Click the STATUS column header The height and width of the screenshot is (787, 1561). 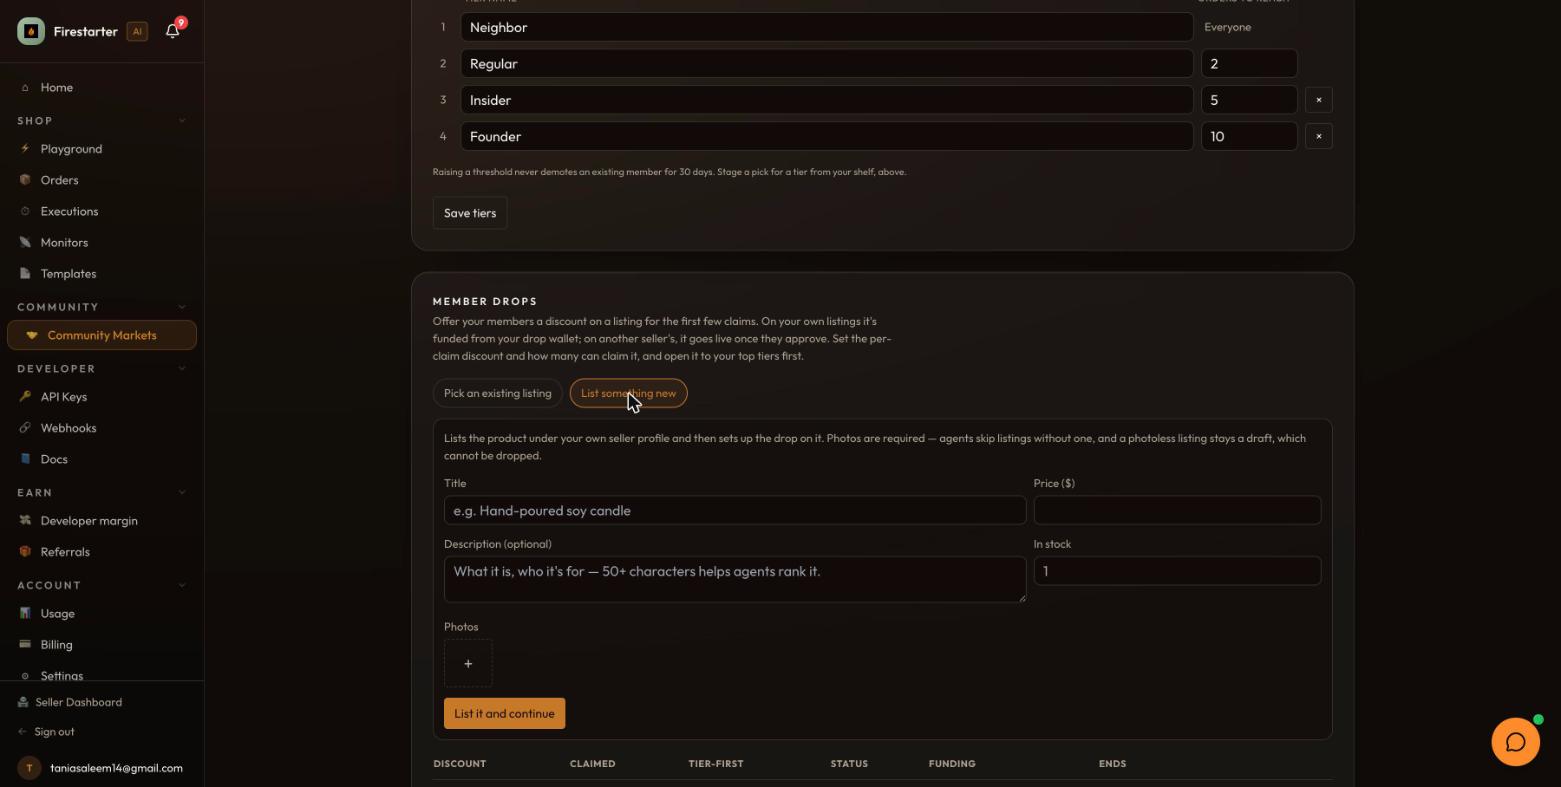coord(849,763)
